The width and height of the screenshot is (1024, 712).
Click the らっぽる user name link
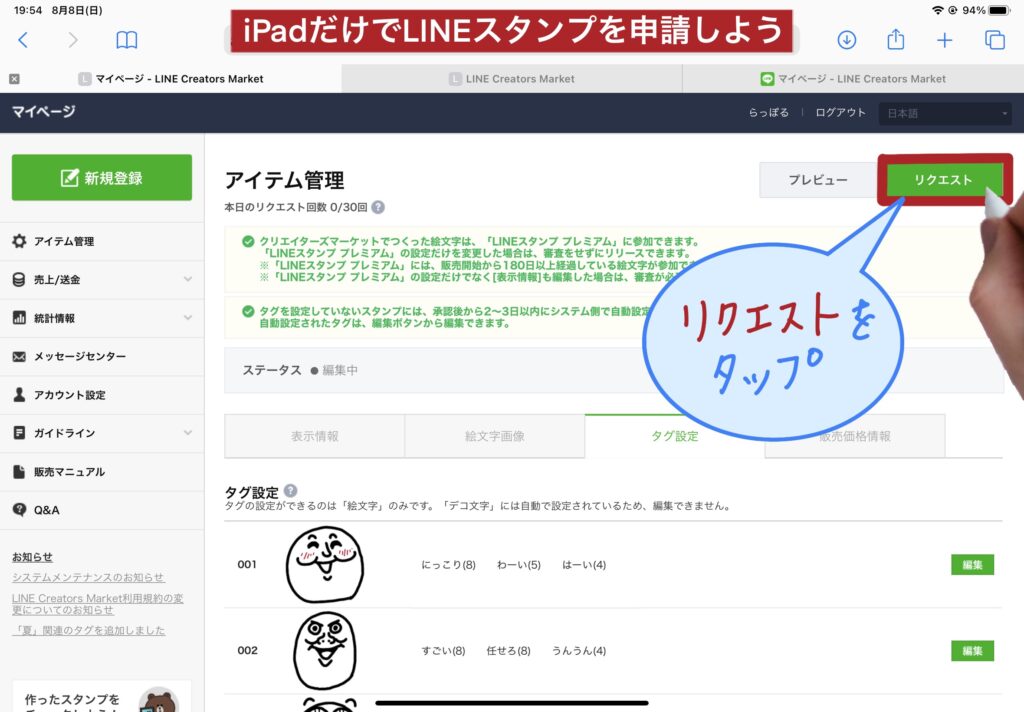[x=769, y=112]
